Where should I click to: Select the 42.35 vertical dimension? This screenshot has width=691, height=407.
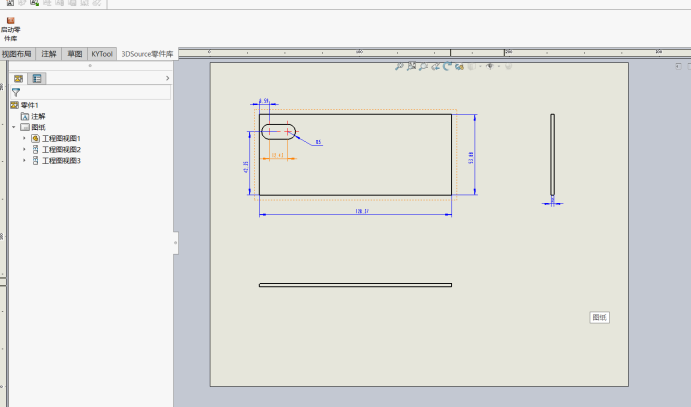[246, 166]
